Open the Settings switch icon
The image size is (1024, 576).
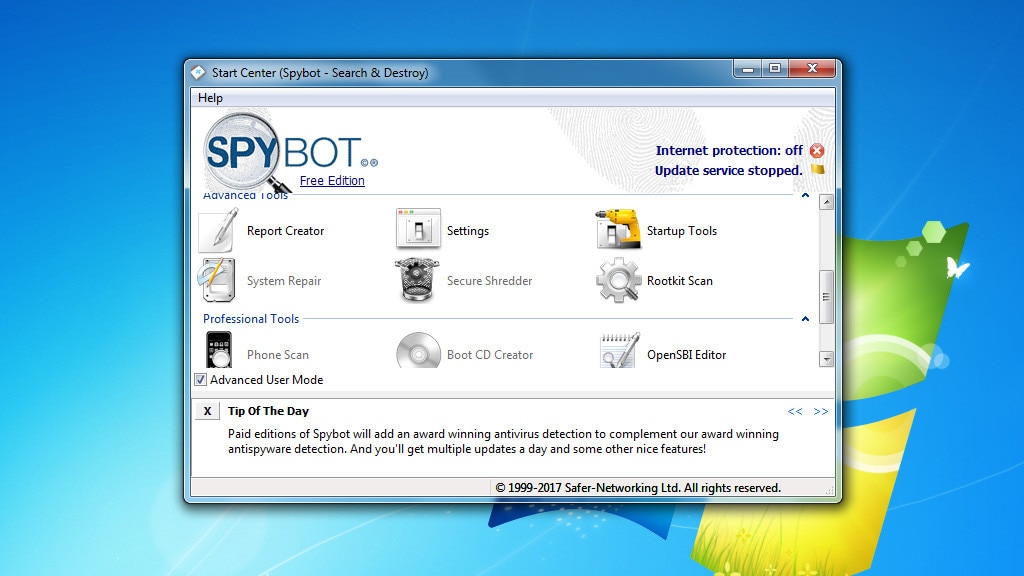pyautogui.click(x=418, y=229)
